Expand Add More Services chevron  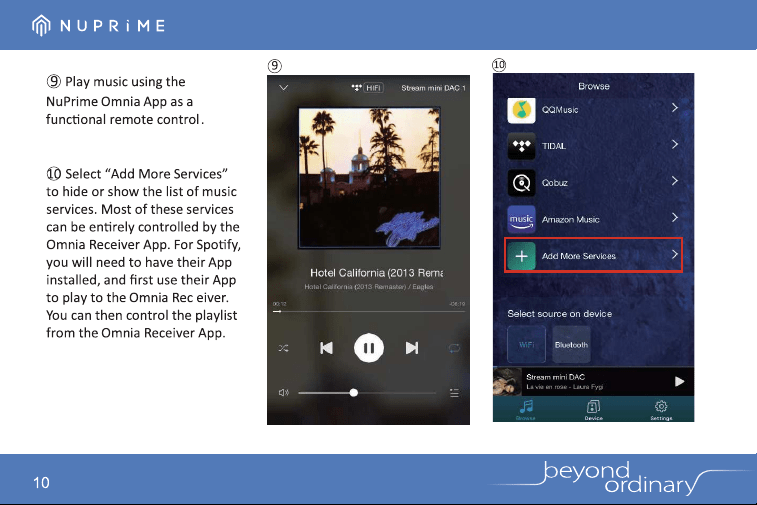tap(675, 254)
